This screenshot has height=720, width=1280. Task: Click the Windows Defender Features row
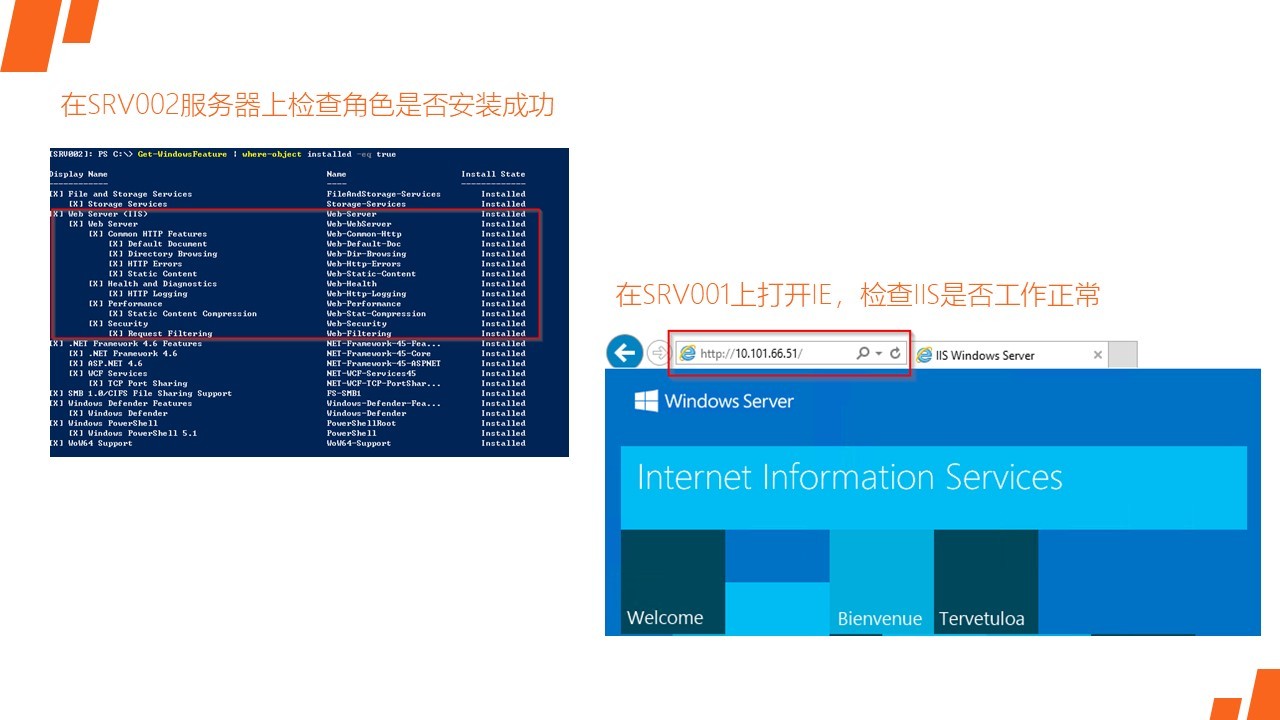(x=288, y=404)
